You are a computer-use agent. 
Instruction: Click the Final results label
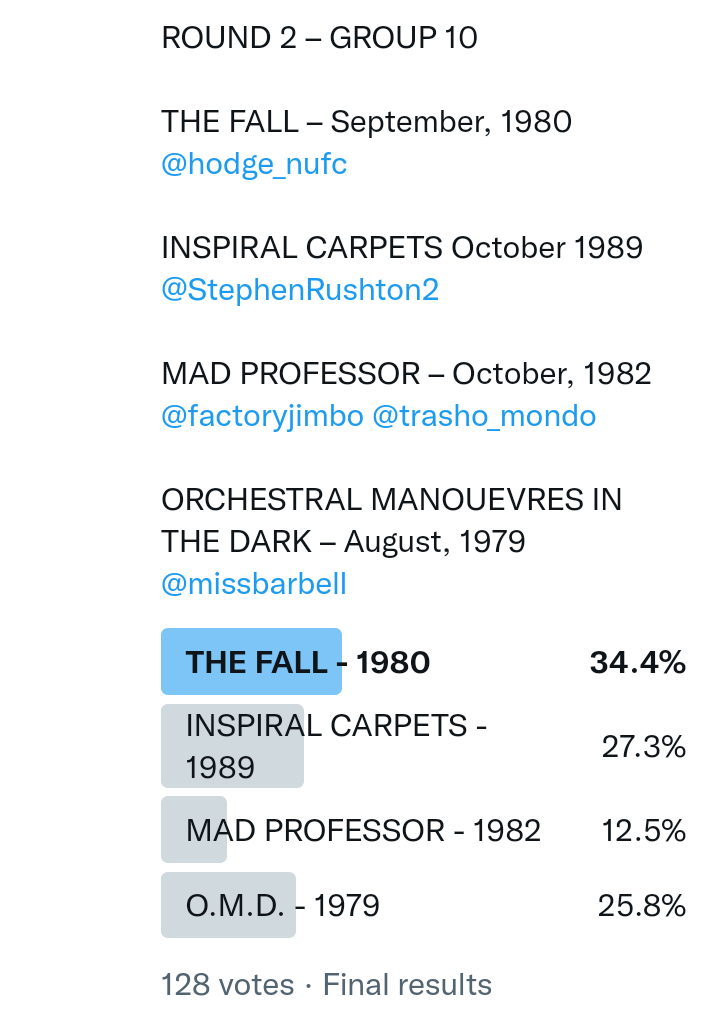tap(407, 985)
